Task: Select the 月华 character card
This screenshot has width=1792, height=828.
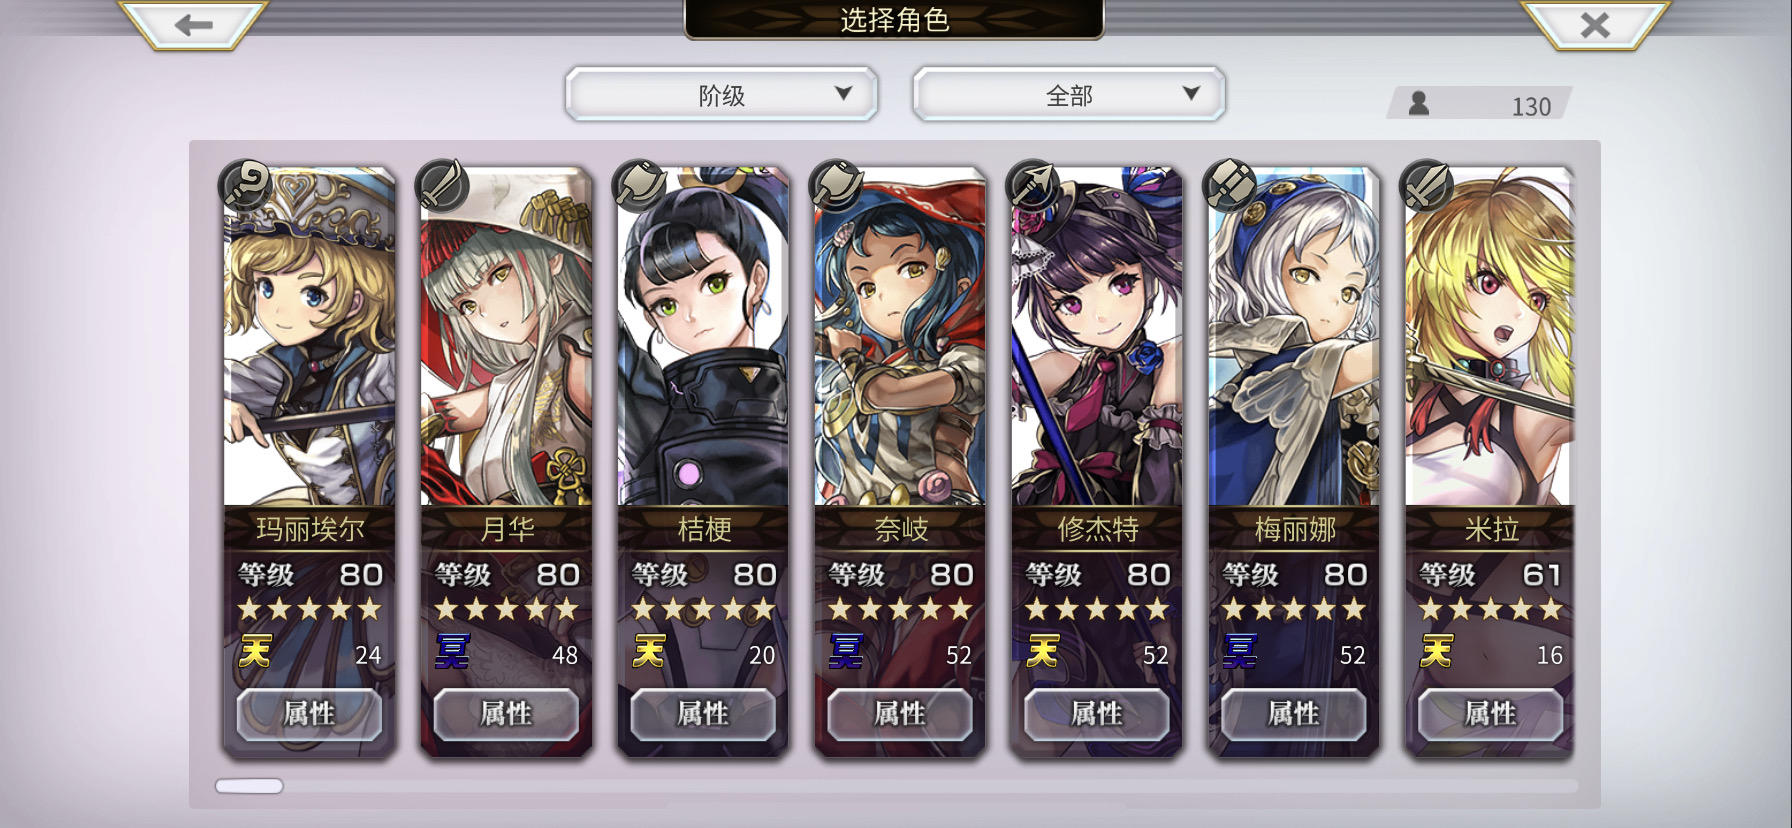Action: (x=506, y=461)
